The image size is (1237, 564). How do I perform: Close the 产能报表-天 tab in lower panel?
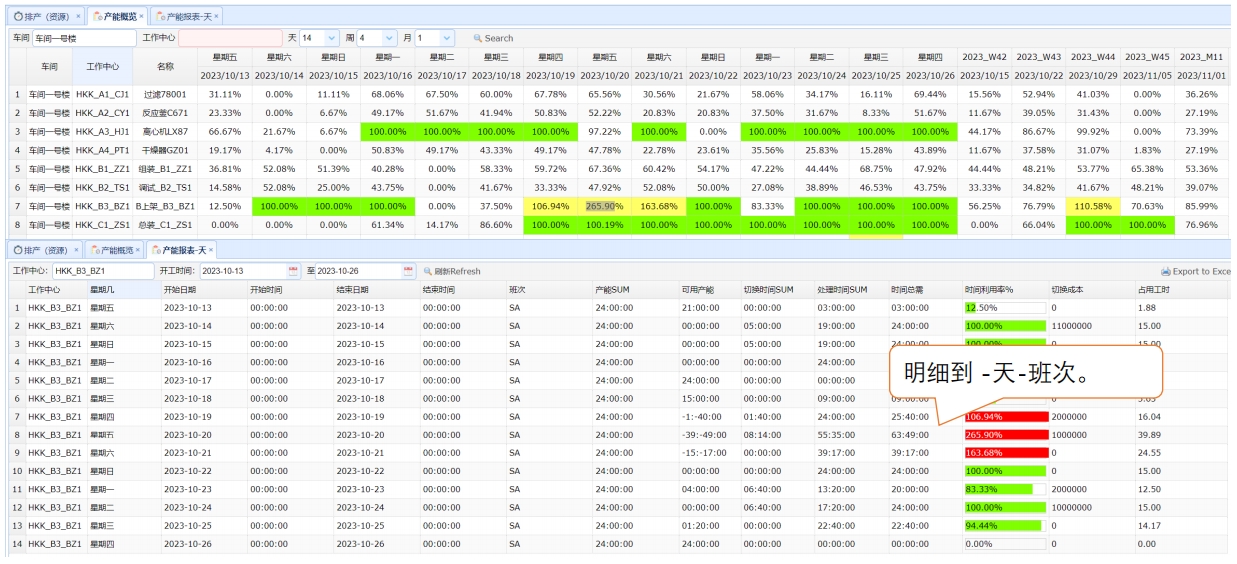[212, 249]
